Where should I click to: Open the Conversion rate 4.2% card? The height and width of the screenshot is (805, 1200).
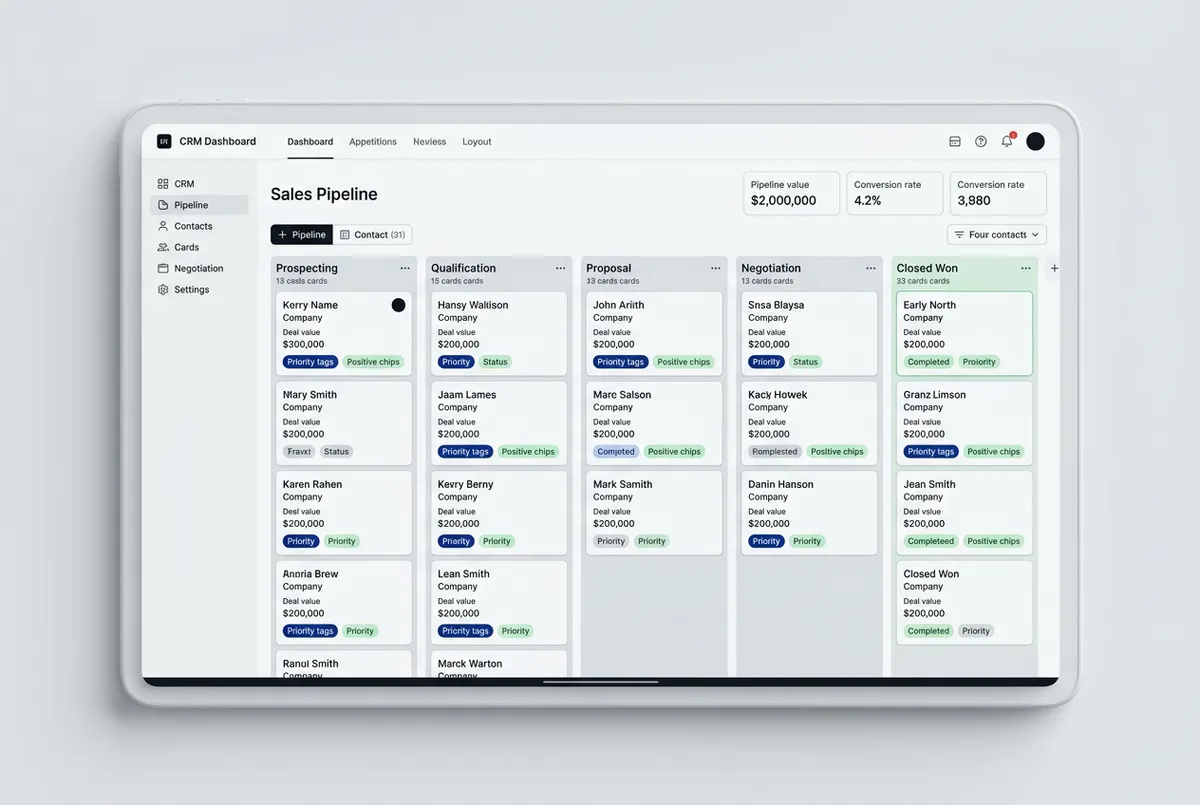[x=895, y=194]
